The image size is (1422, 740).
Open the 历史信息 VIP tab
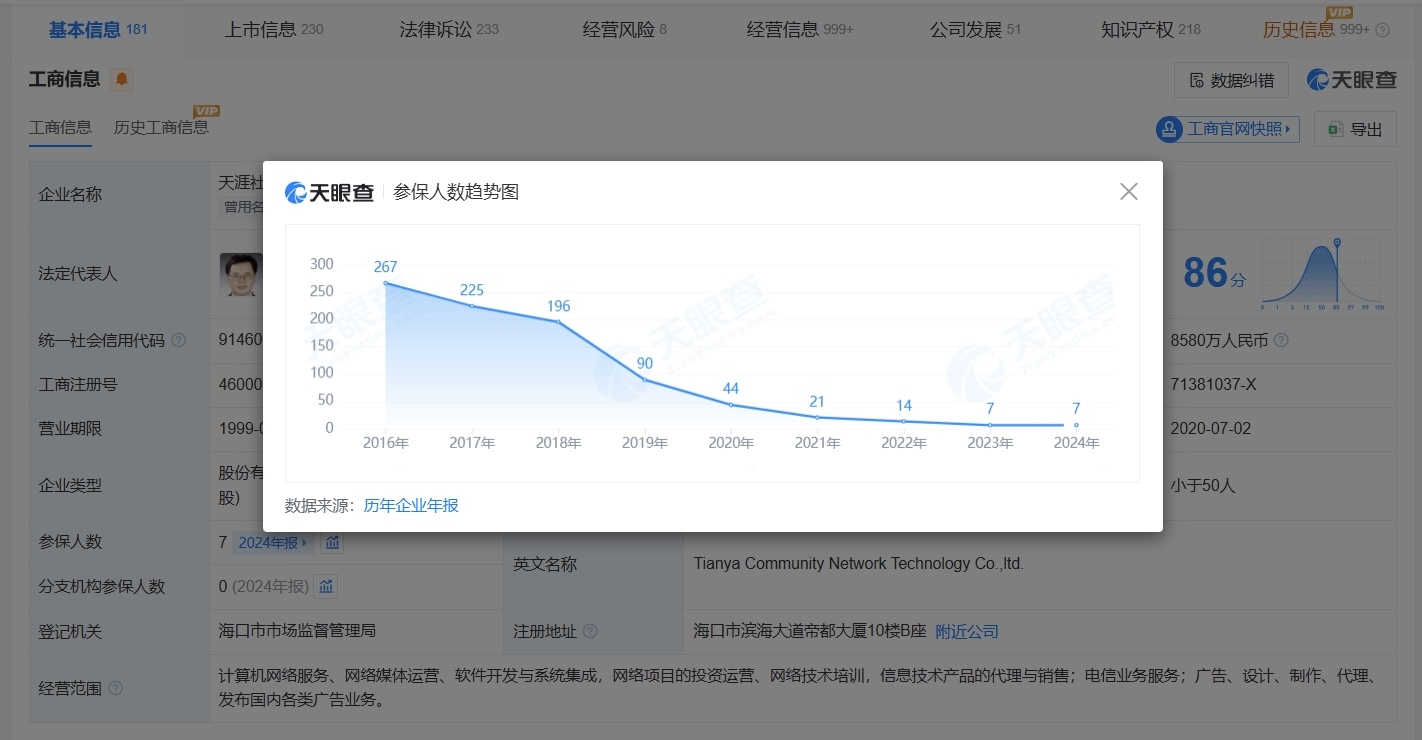point(1316,29)
